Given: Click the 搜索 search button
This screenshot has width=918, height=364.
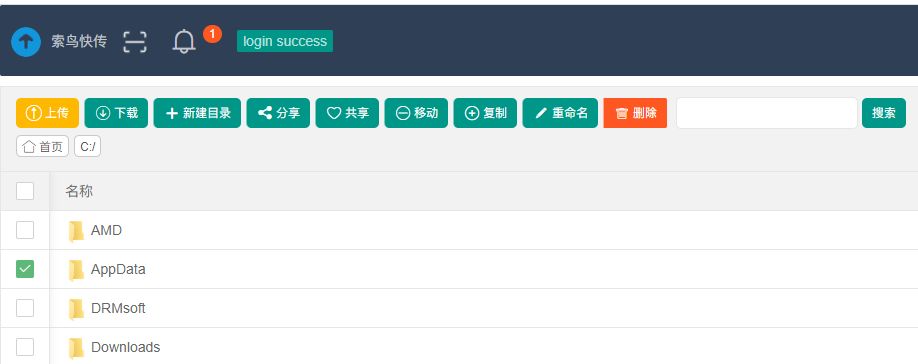Looking at the screenshot, I should (884, 113).
